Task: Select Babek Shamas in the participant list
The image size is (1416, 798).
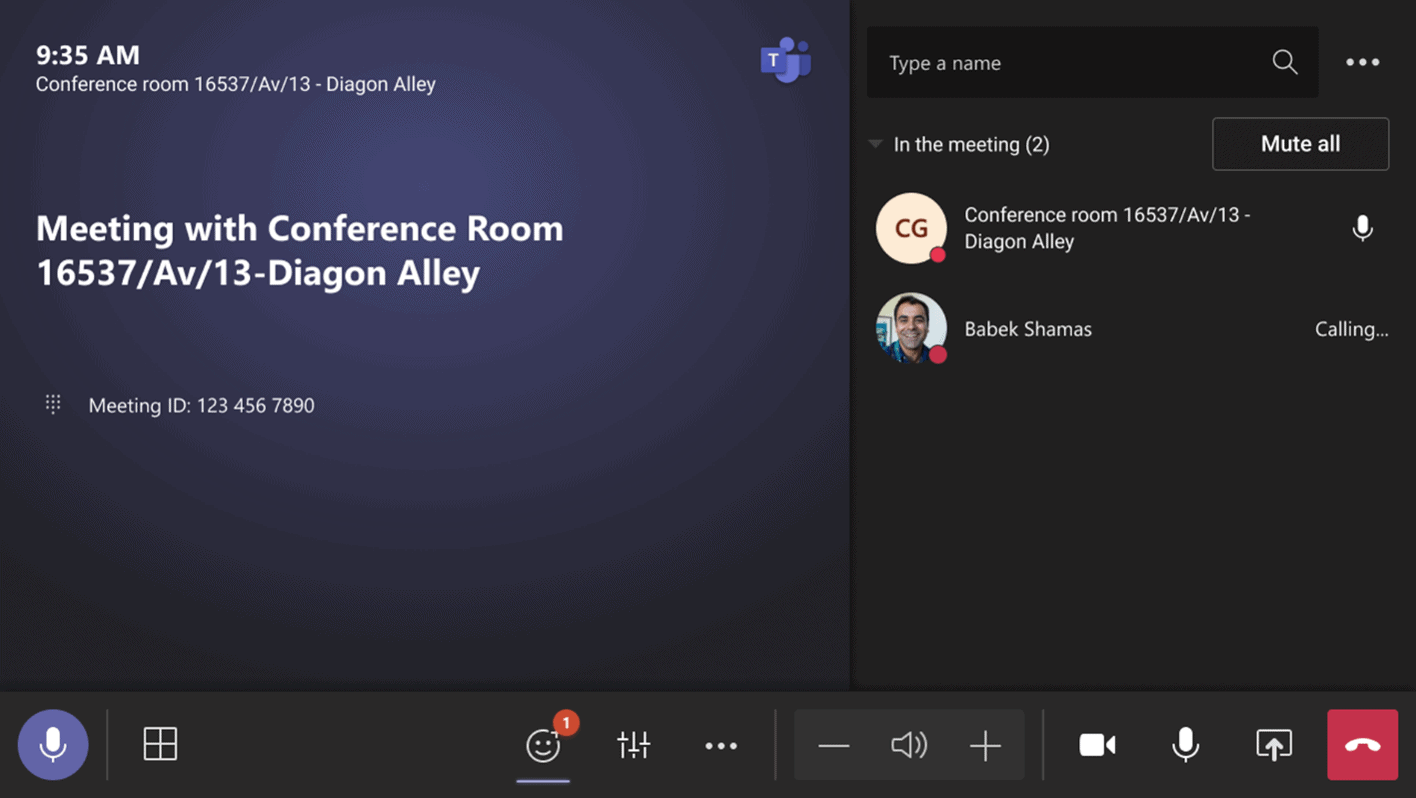Action: tap(1028, 328)
